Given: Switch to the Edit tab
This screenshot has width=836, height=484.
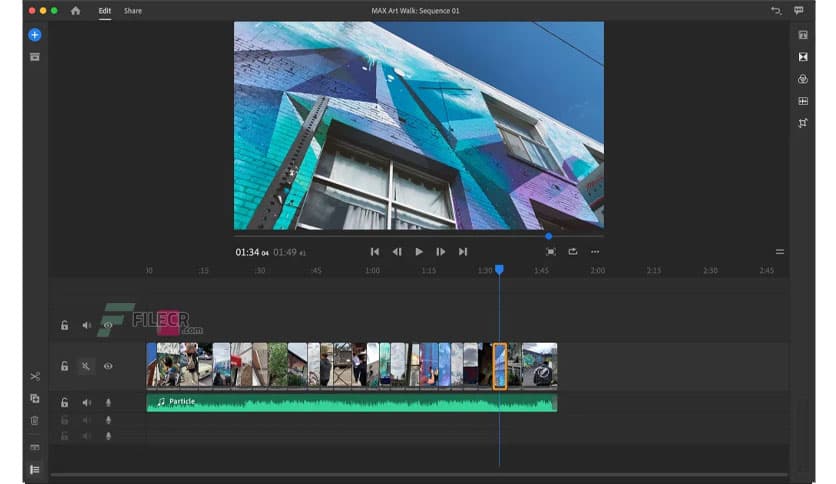Looking at the screenshot, I should point(104,11).
